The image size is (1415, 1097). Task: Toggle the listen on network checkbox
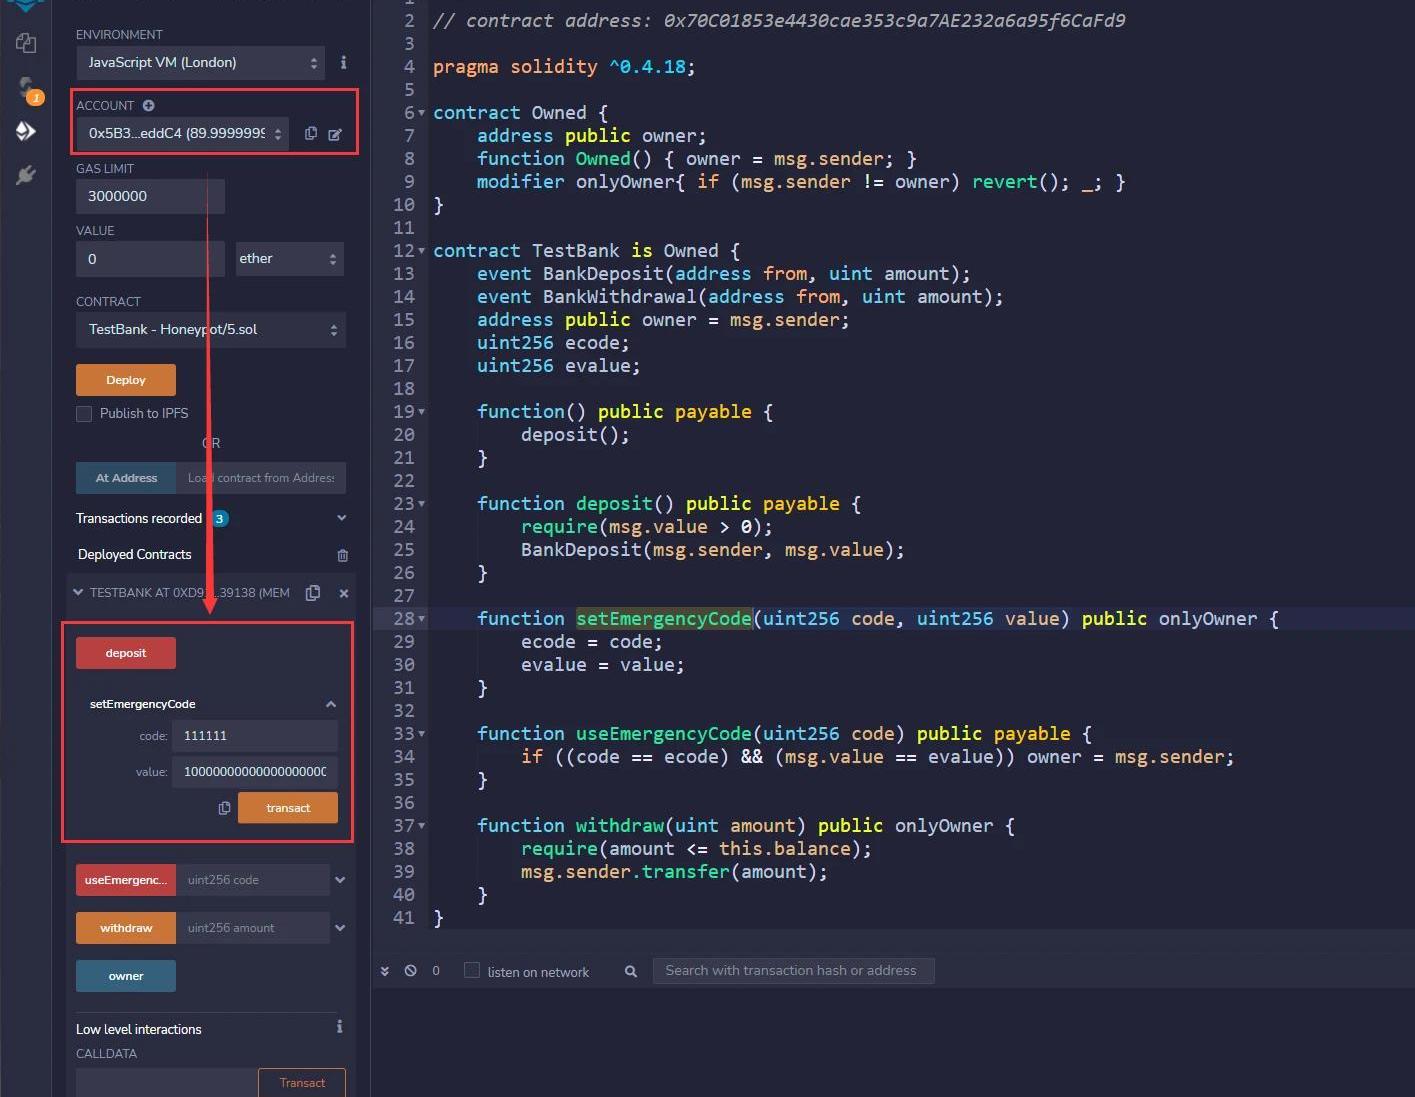pyautogui.click(x=472, y=971)
